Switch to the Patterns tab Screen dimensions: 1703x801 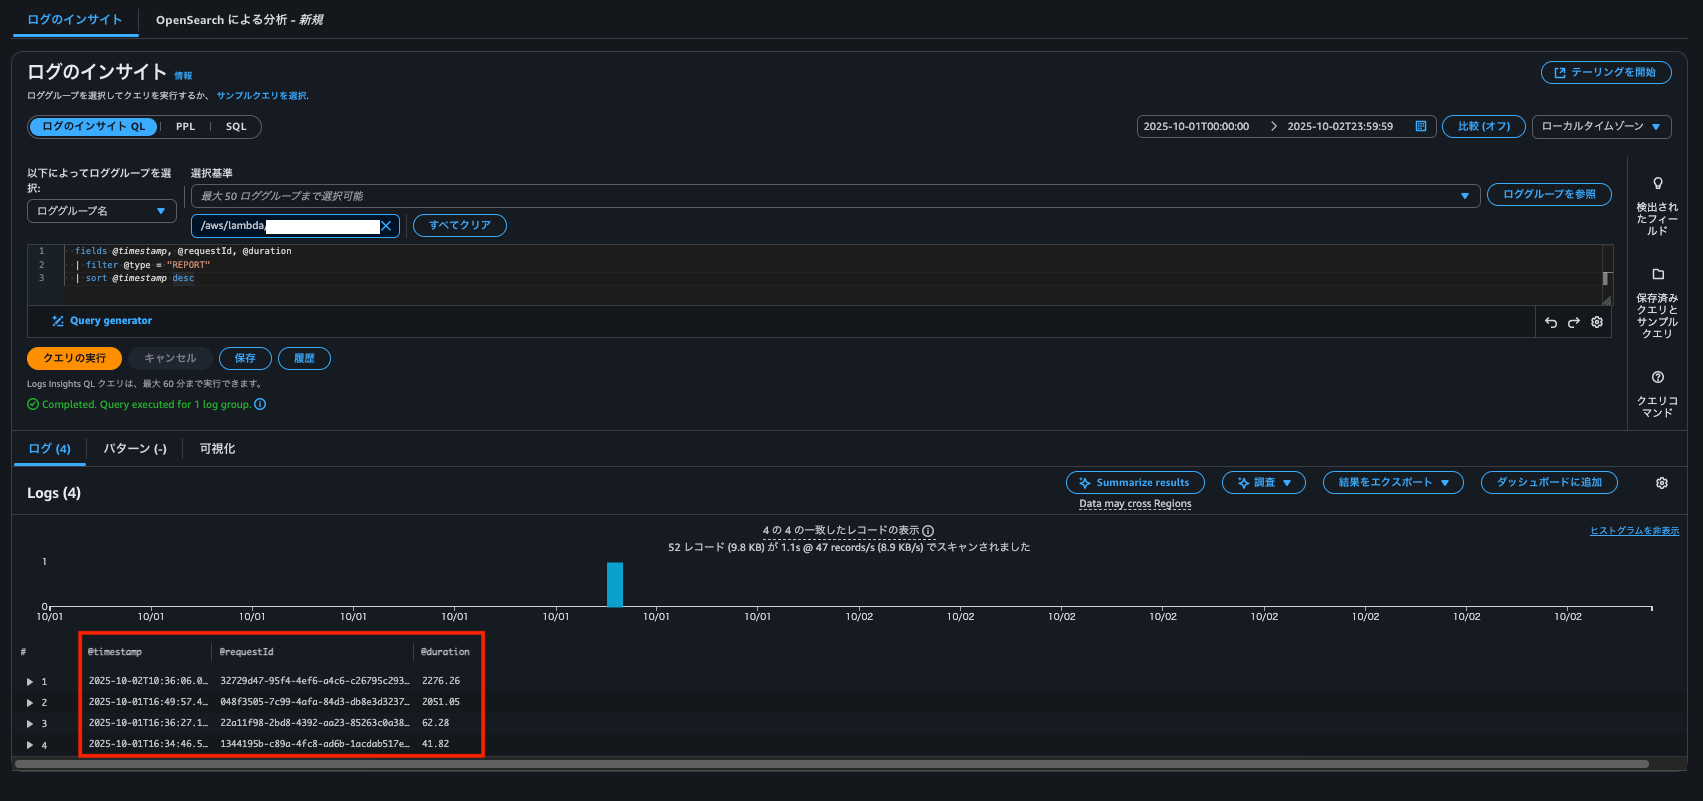[x=135, y=449]
